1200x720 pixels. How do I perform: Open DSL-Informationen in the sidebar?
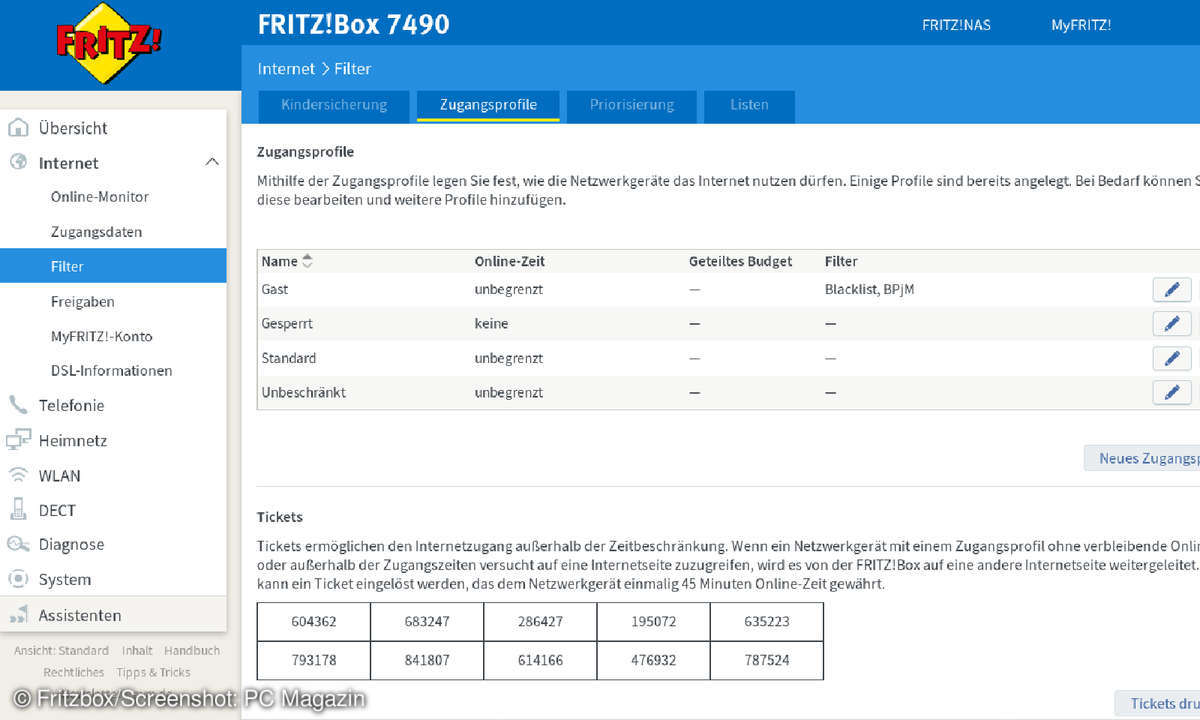pyautogui.click(x=112, y=370)
